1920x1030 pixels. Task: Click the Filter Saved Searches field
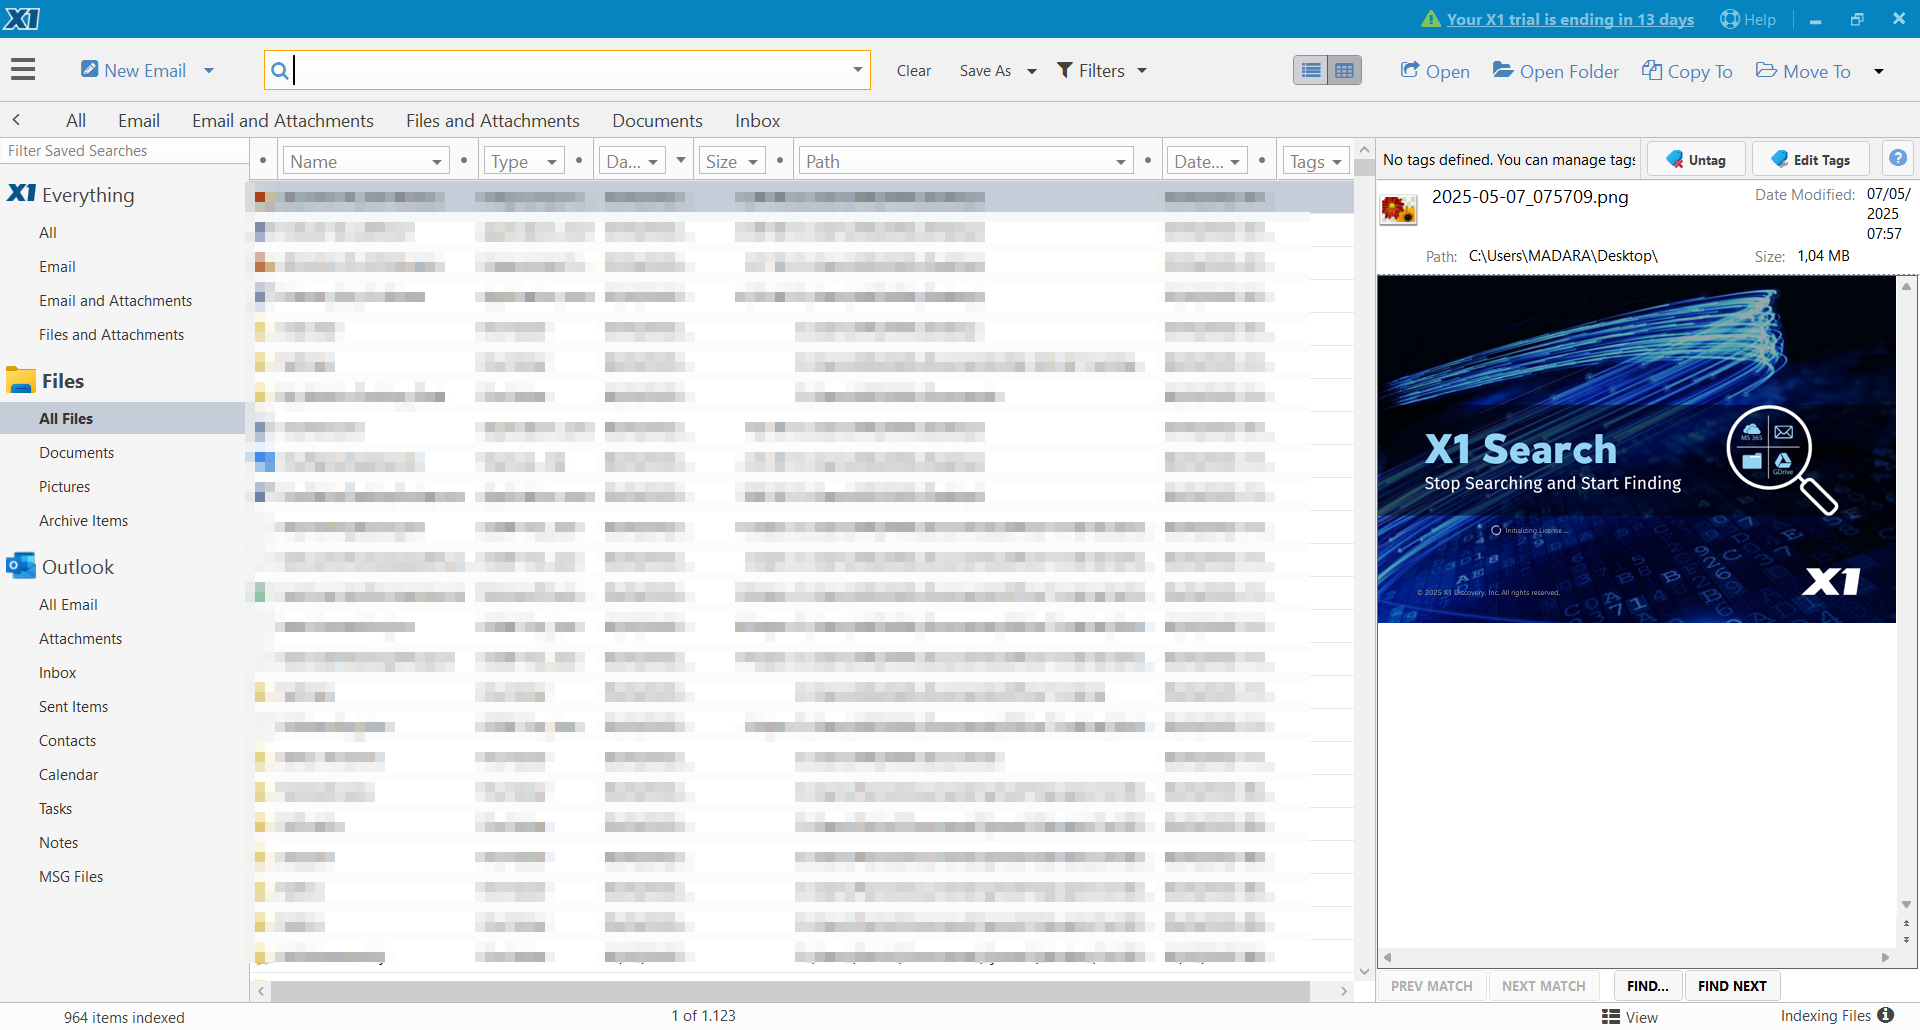(x=124, y=151)
